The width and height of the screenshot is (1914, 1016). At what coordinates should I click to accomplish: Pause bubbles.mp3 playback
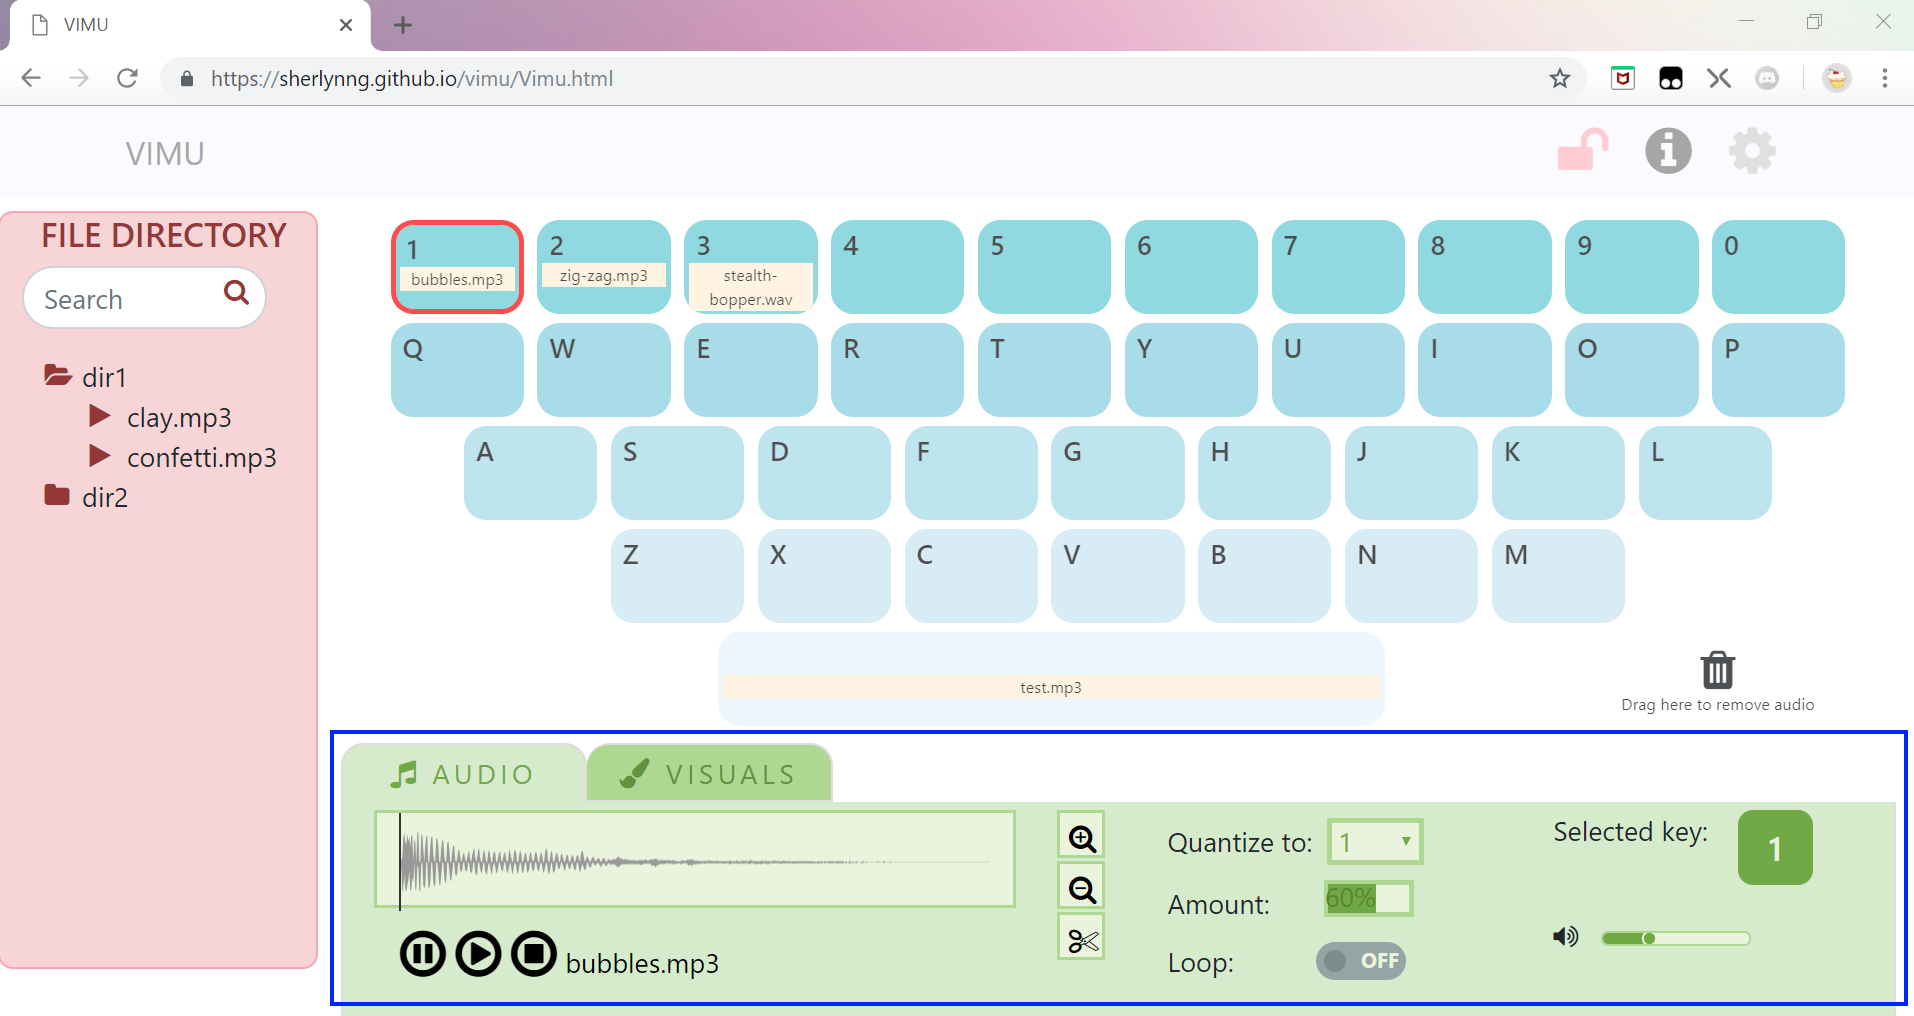coord(422,953)
